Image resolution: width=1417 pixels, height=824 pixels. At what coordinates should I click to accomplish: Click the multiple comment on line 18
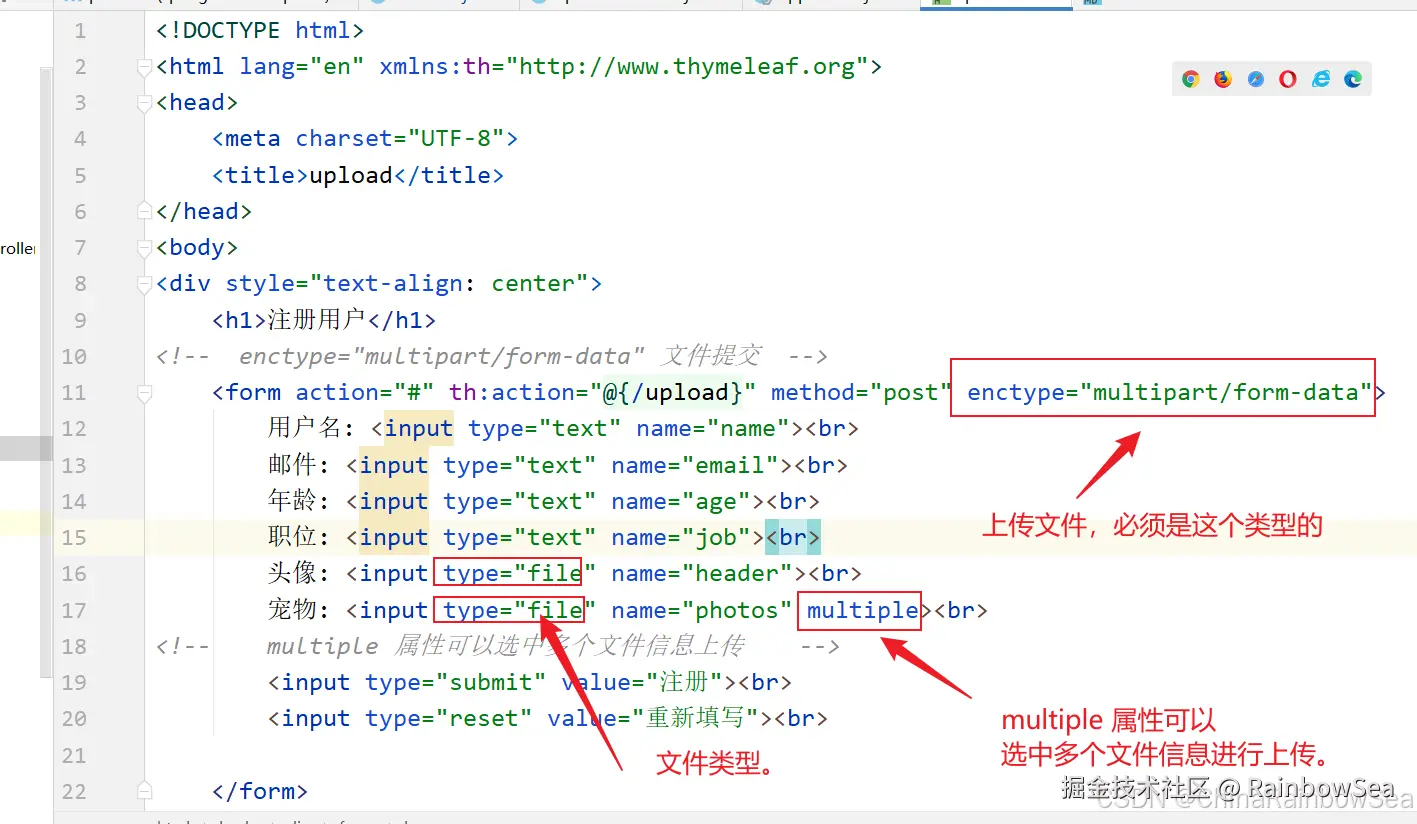(x=497, y=646)
